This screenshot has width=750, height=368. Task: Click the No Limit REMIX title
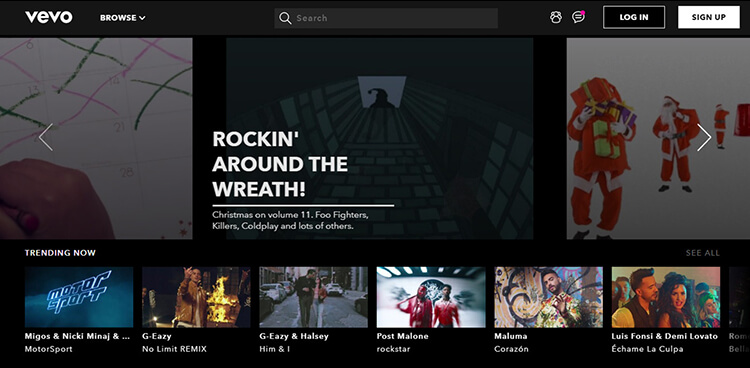(x=175, y=349)
